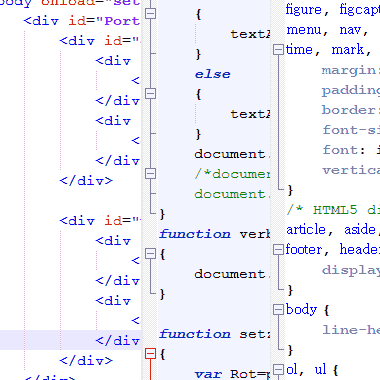Collapse the function verk body fold marker

click(151, 253)
